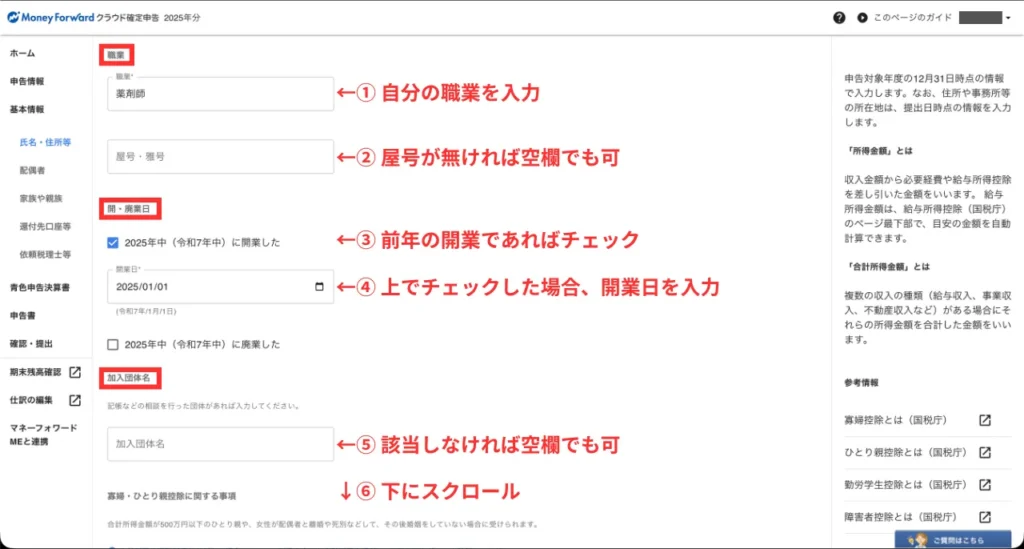Viewport: 1024px width, 549px height.
Task: Click the 加入団体名 input field
Action: coord(220,444)
